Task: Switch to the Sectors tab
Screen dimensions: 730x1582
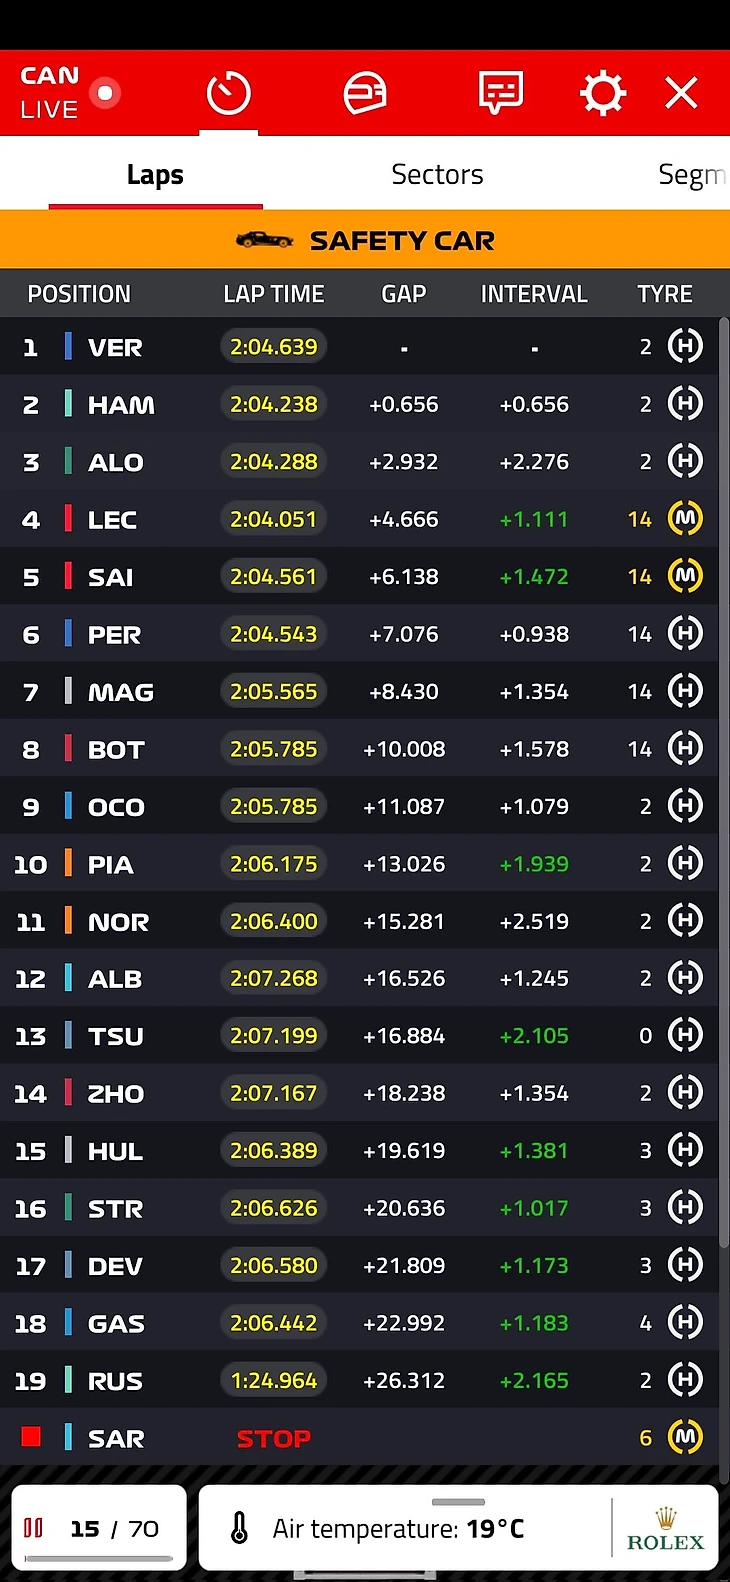Action: (x=437, y=175)
